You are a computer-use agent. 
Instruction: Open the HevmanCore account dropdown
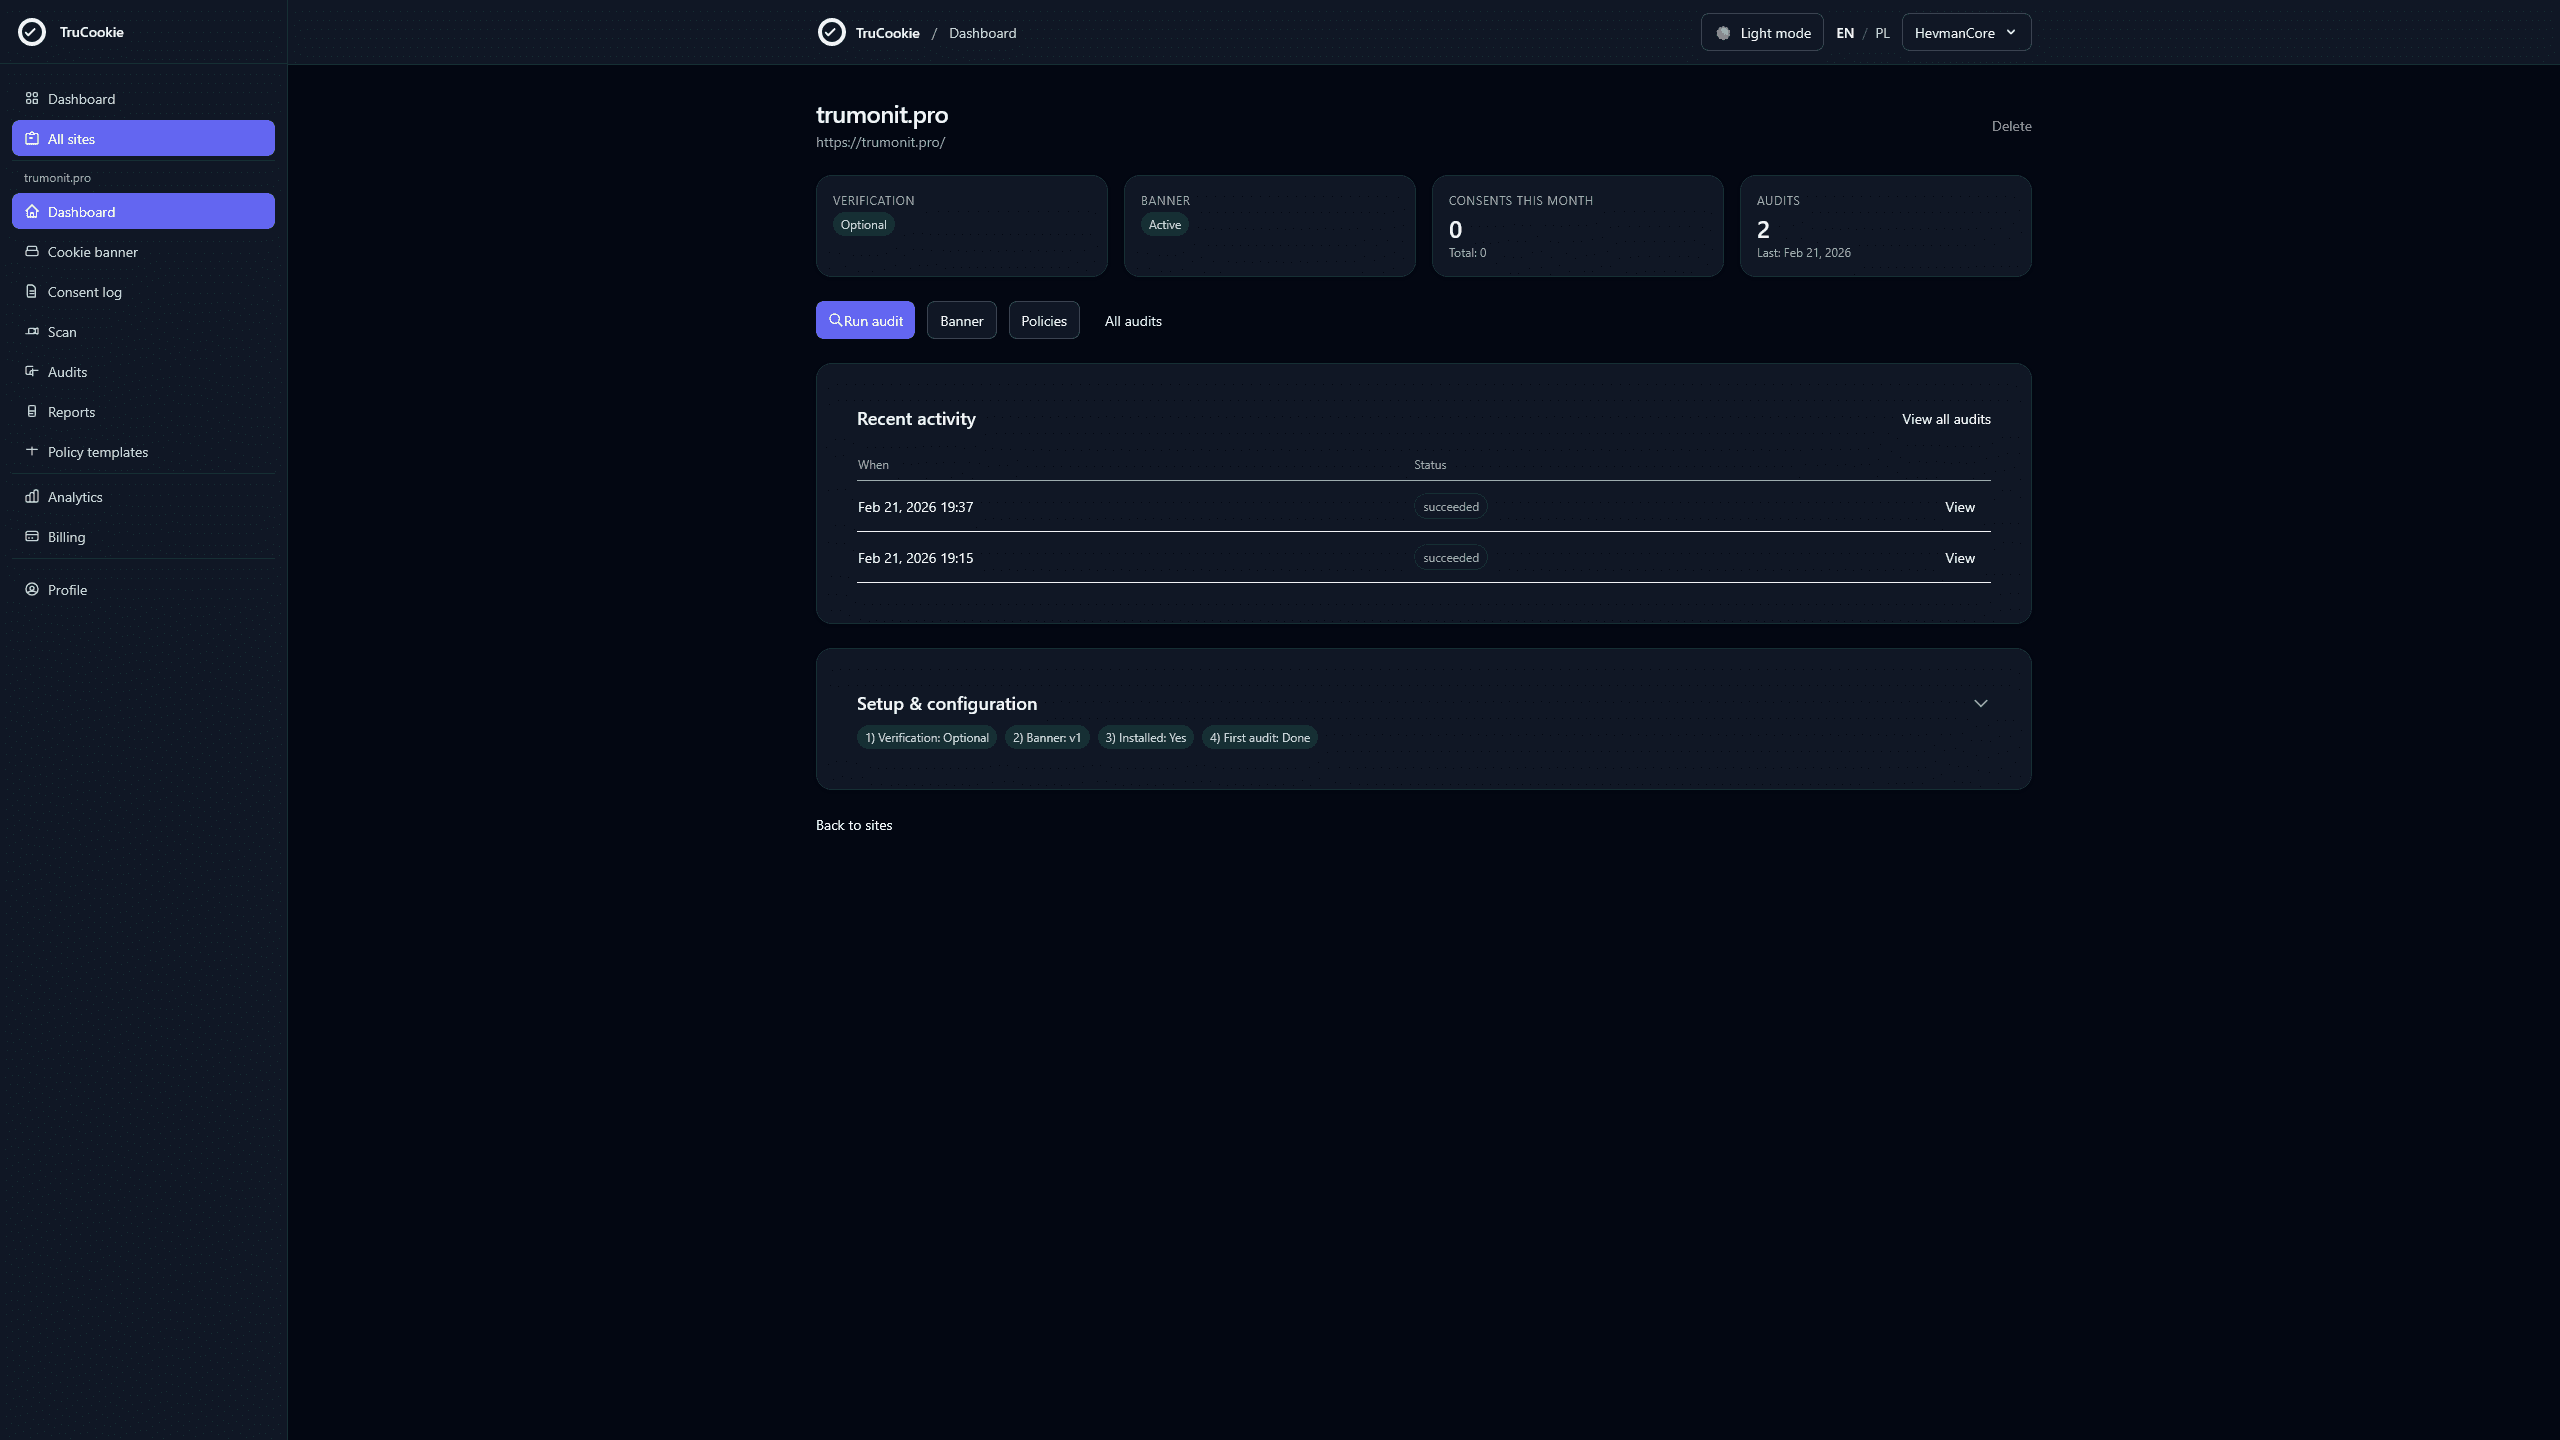click(x=1965, y=31)
